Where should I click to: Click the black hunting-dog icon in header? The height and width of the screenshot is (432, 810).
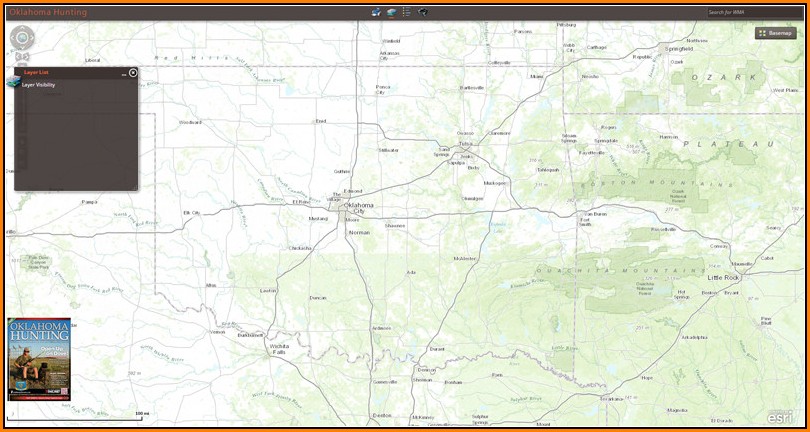click(423, 12)
